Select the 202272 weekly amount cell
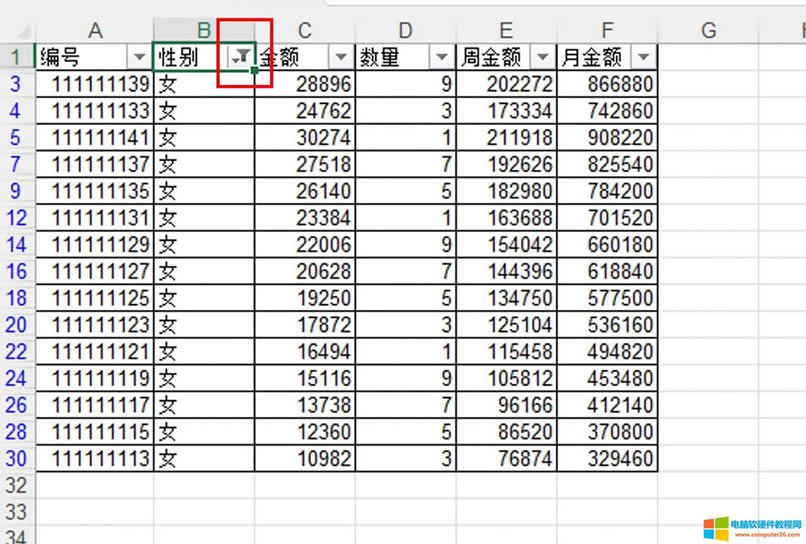Viewport: 806px width, 544px height. (506, 84)
